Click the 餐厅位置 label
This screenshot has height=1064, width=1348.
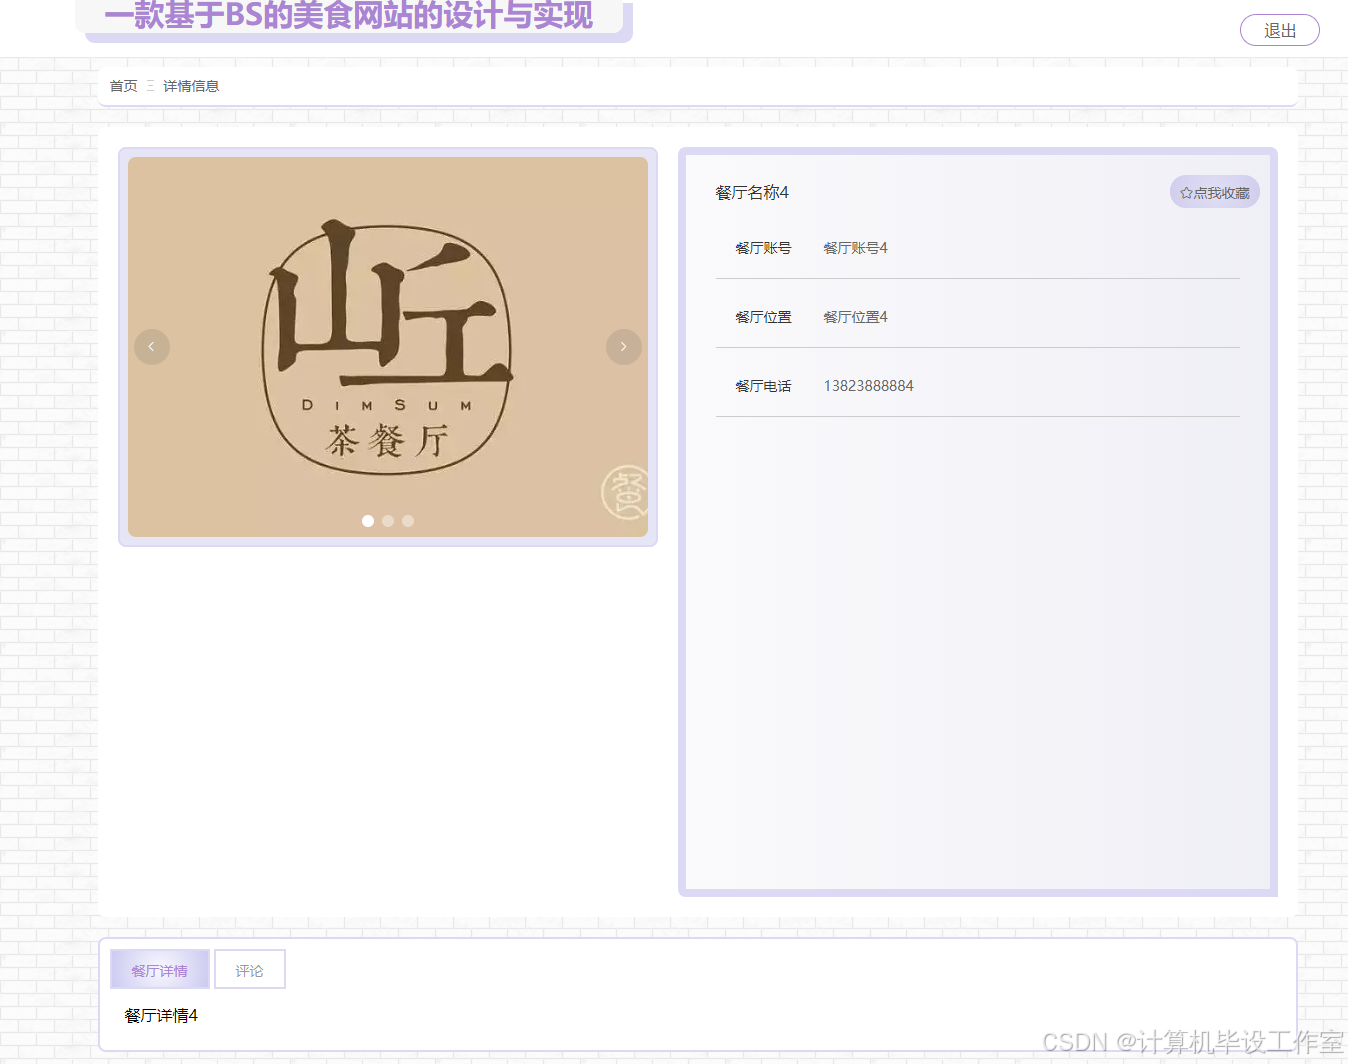[x=763, y=317]
